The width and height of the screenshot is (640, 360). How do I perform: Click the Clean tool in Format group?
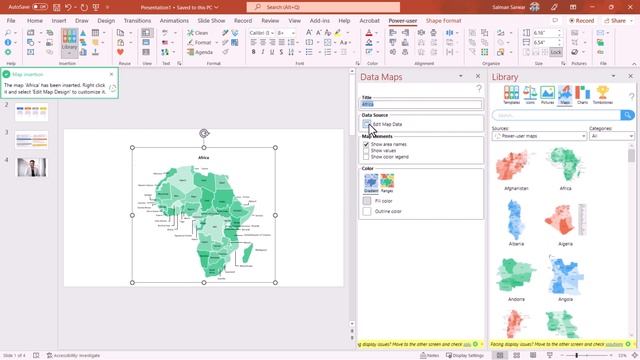[198, 33]
